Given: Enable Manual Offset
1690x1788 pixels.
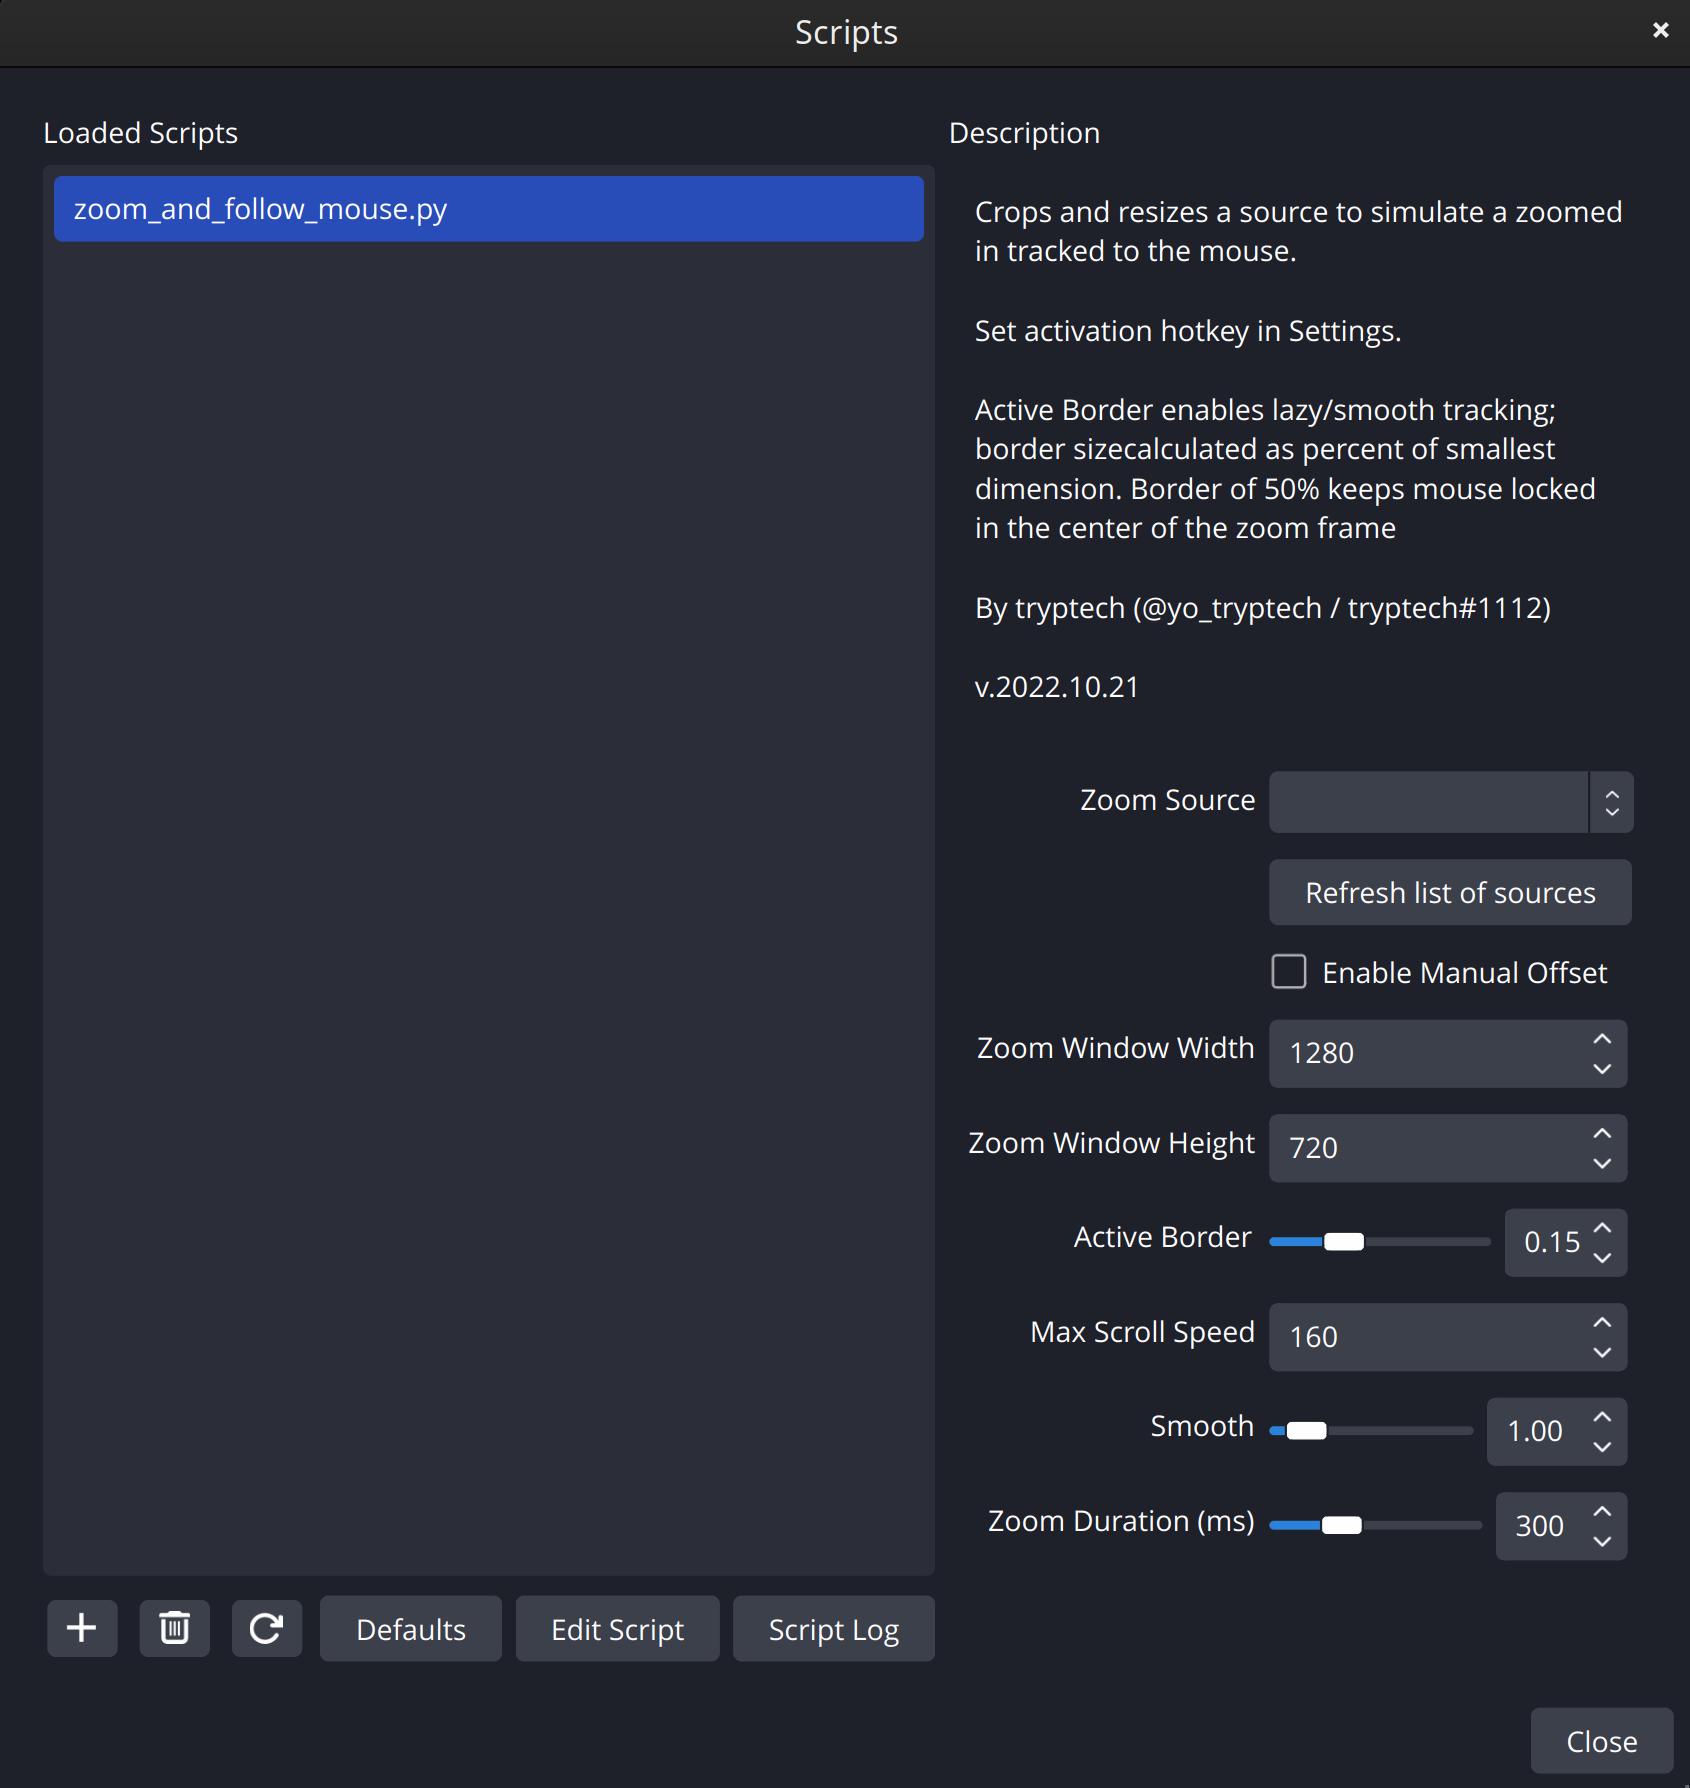Looking at the screenshot, I should pos(1289,971).
